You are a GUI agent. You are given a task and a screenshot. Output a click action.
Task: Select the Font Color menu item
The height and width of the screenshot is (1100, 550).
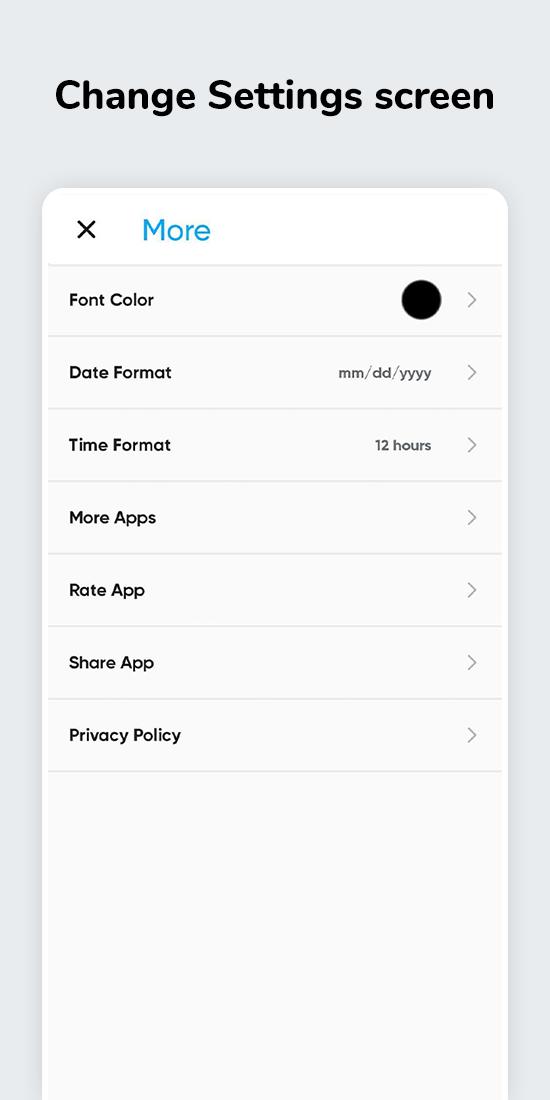click(x=275, y=300)
